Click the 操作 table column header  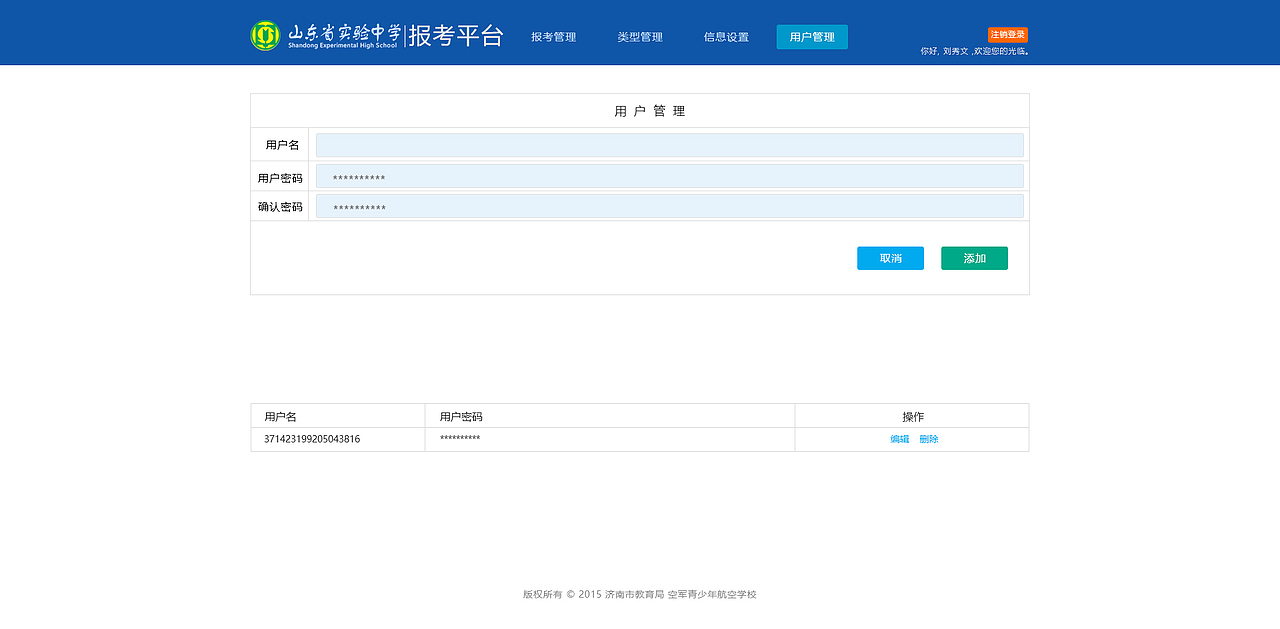[x=911, y=415]
